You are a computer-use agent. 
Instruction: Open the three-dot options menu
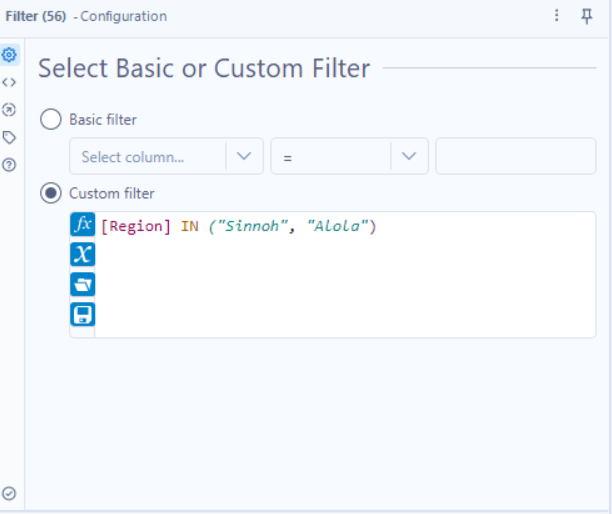pos(557,16)
